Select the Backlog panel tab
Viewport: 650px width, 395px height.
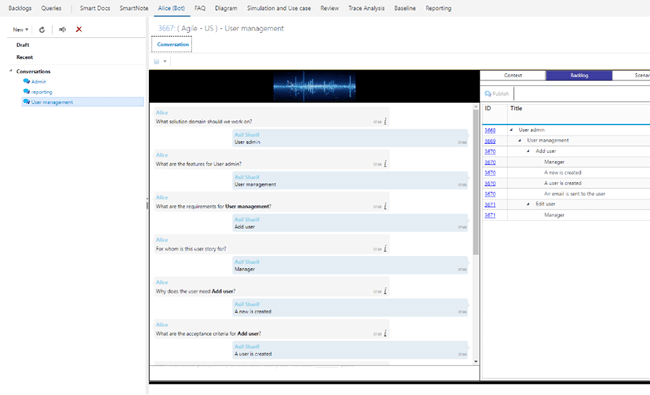(579, 75)
